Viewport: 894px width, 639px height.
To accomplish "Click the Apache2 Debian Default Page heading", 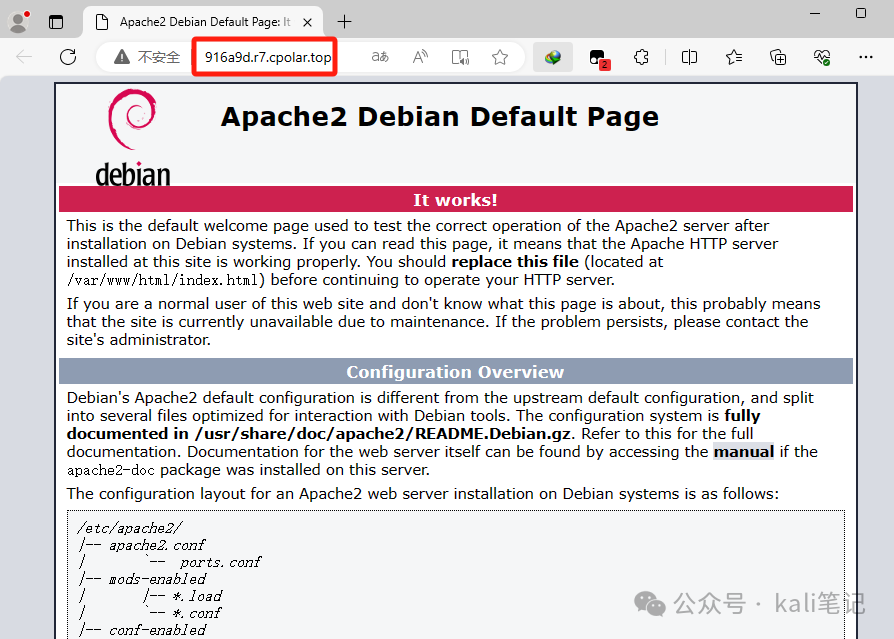I will click(440, 117).
